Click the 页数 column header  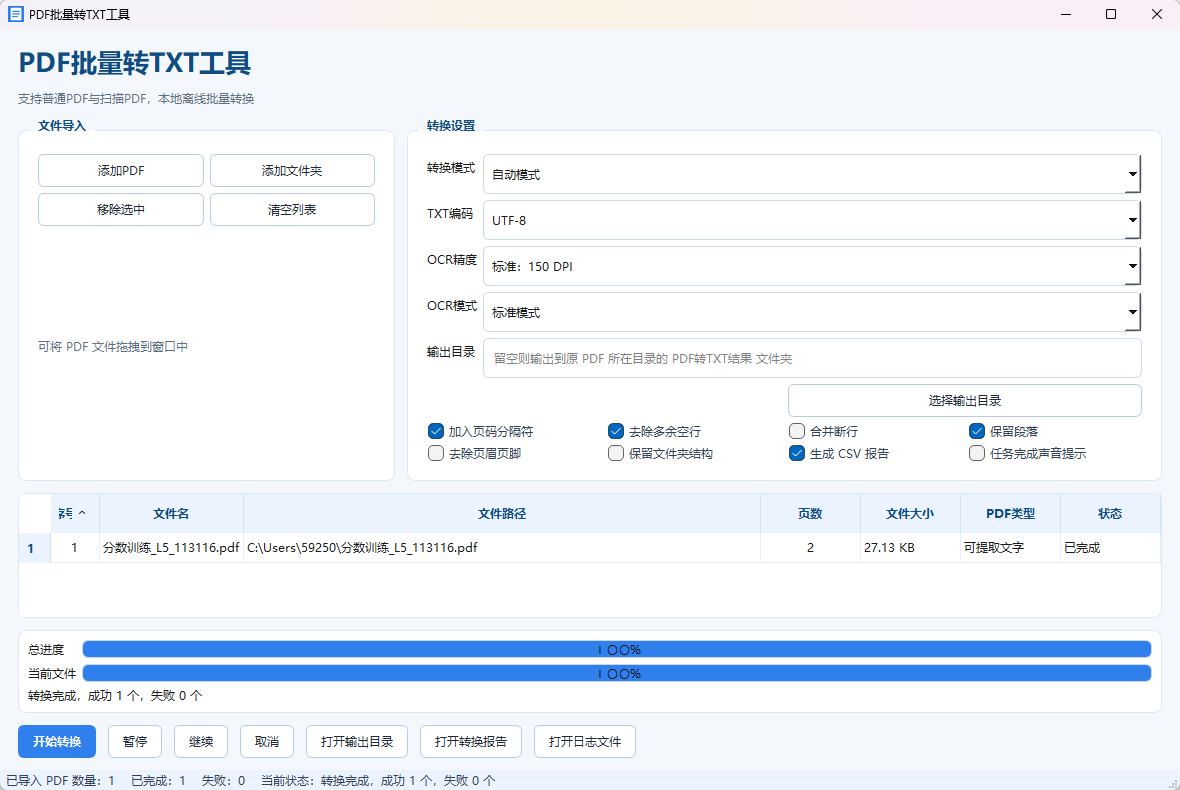(x=810, y=513)
